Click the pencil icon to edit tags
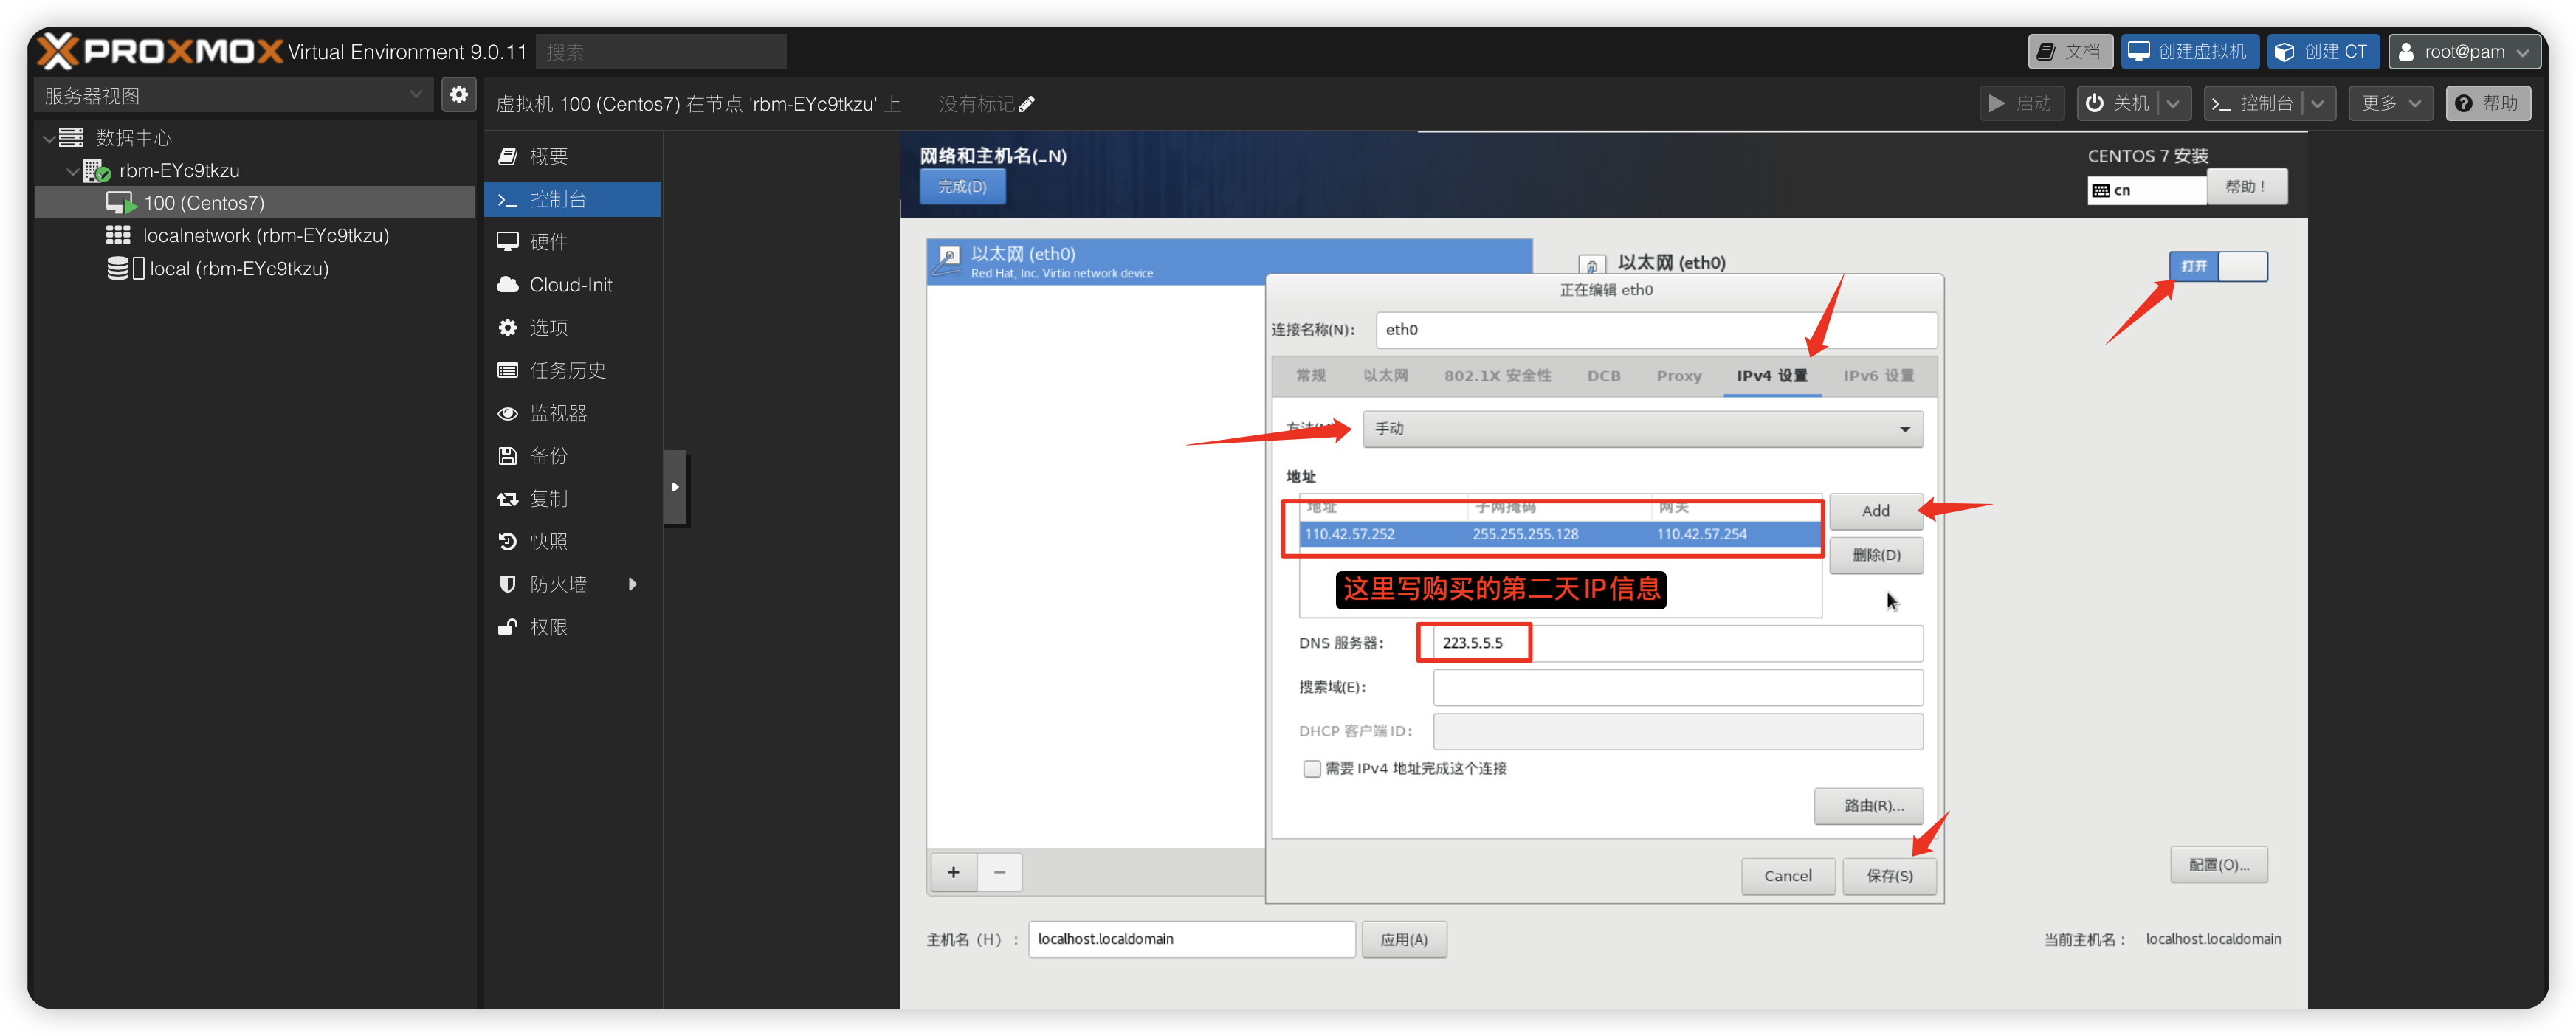The height and width of the screenshot is (1036, 2576). (x=1027, y=104)
